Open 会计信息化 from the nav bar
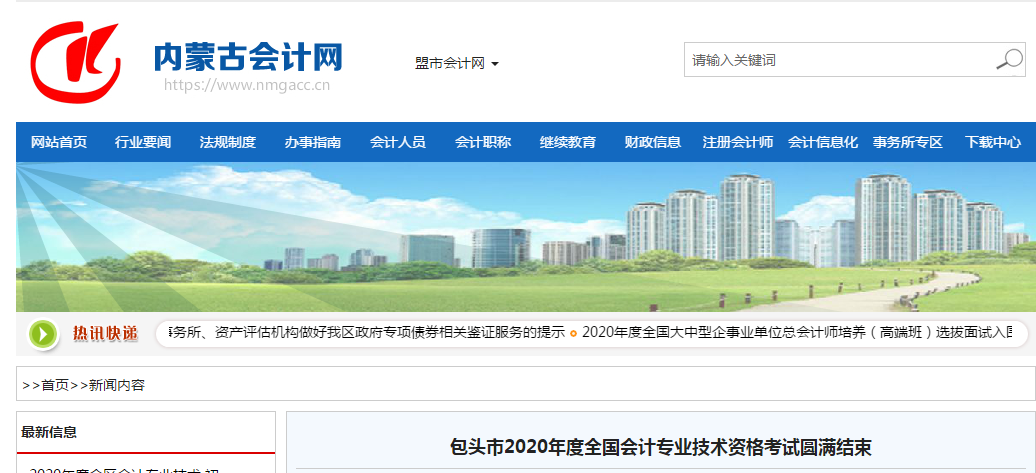 point(823,142)
